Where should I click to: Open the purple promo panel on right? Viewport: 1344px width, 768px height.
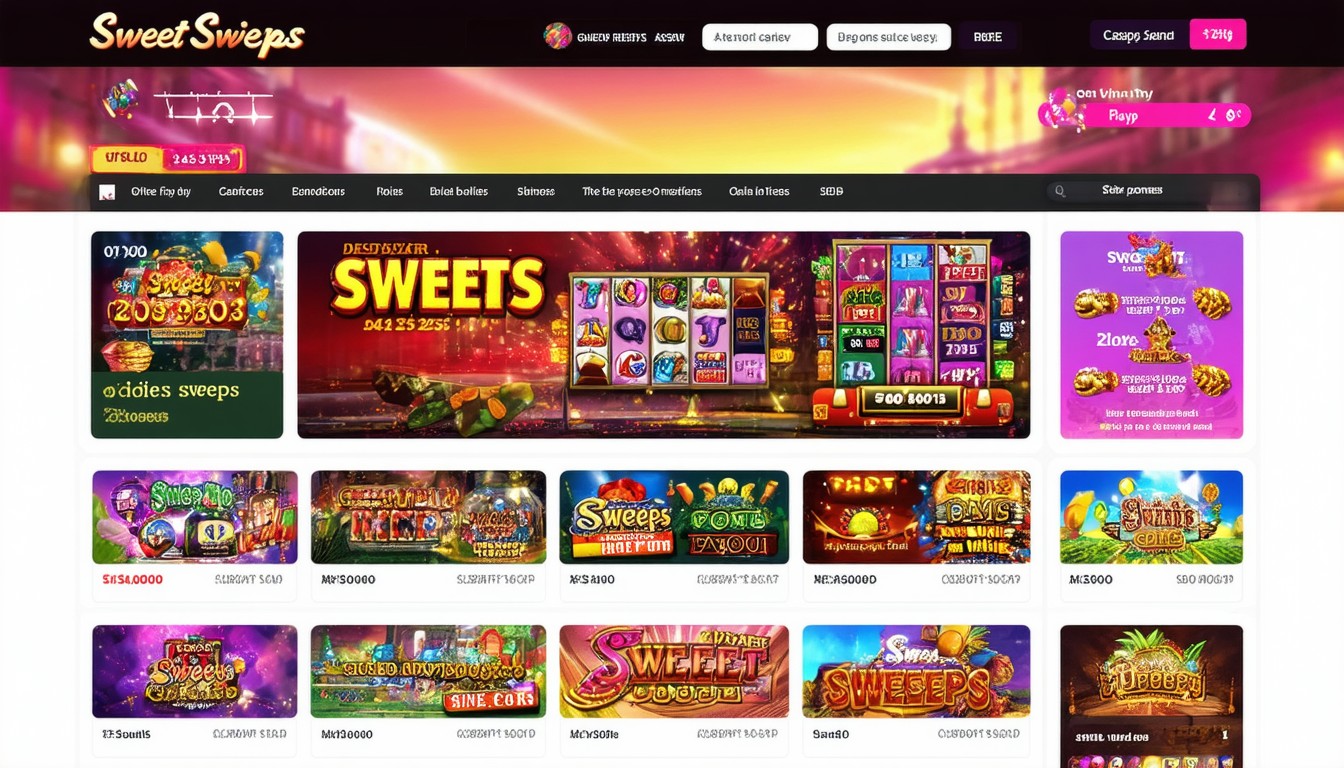(x=1151, y=335)
